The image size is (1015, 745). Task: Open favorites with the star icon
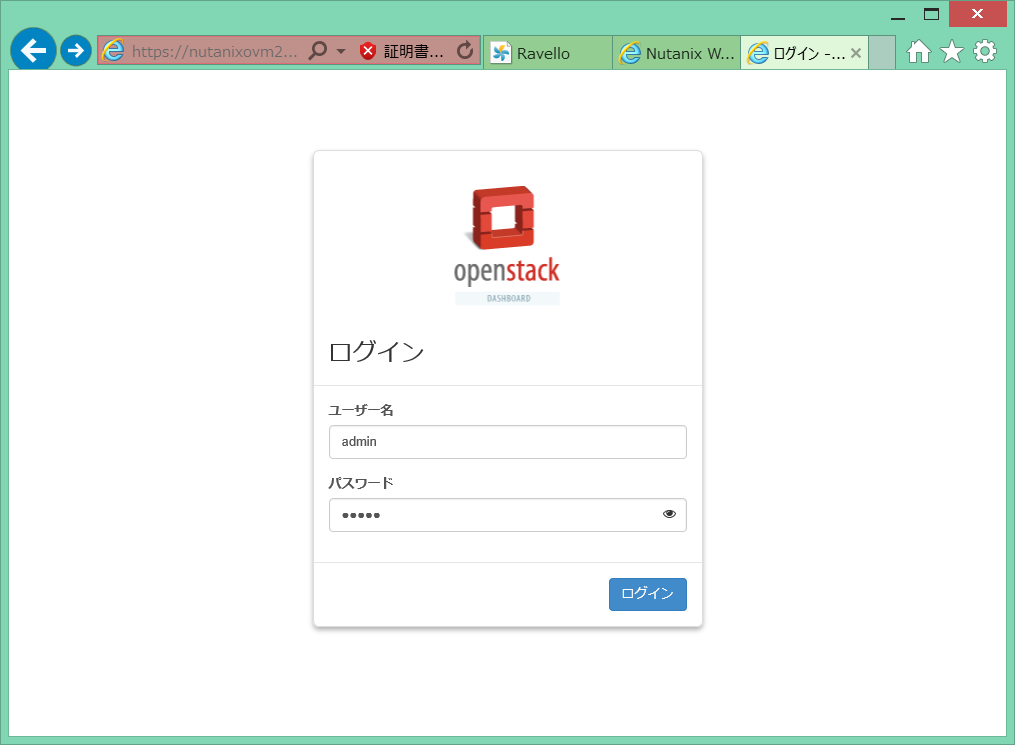952,51
